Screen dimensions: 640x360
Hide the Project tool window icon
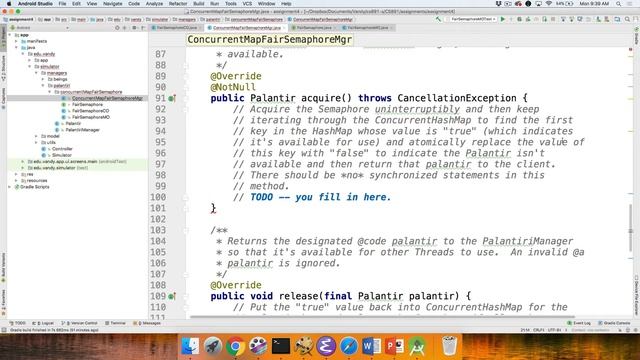(143, 28)
